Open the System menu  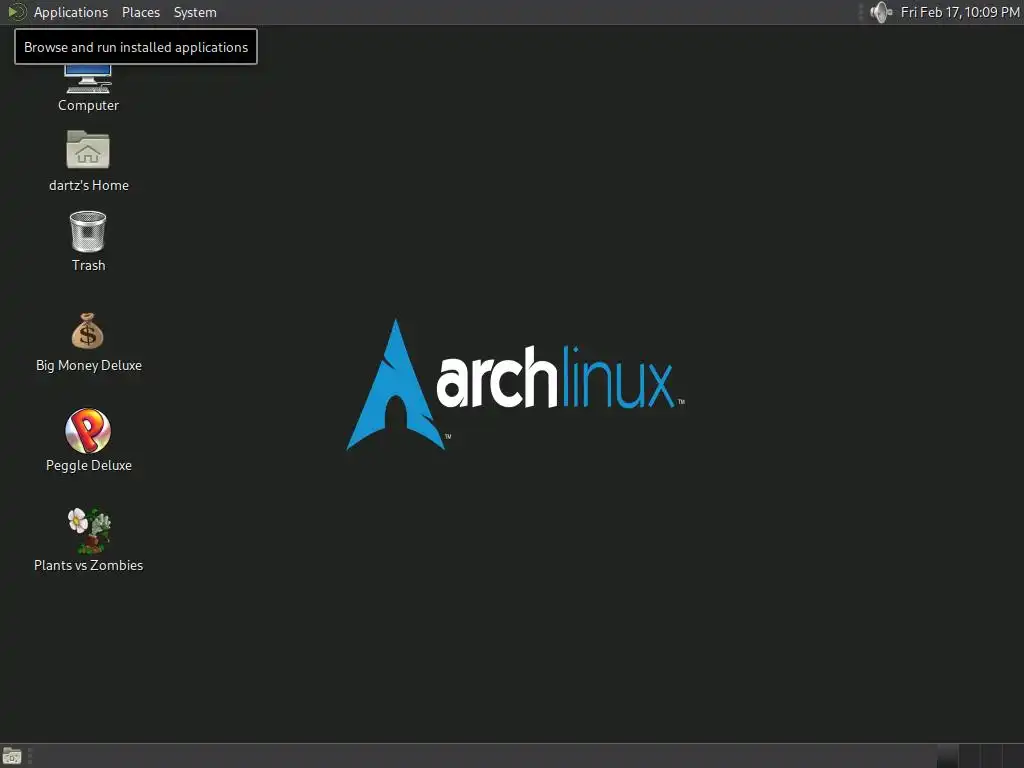click(x=195, y=12)
